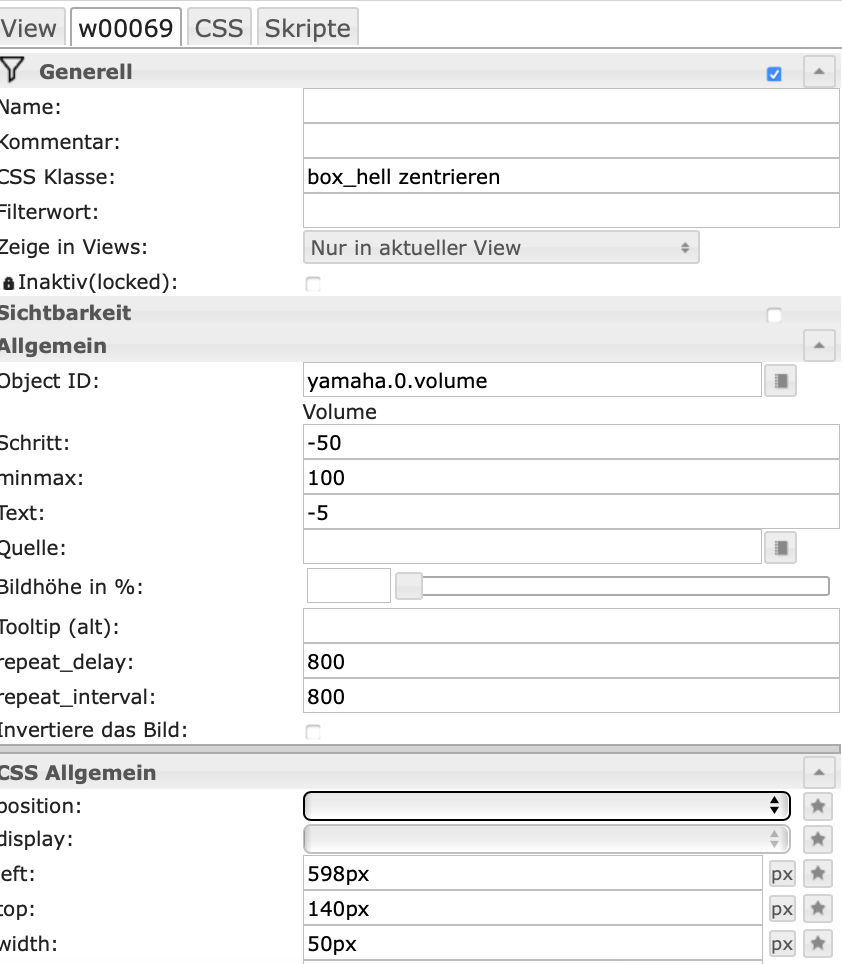Uncheck the Generell section checkbox

point(774,74)
